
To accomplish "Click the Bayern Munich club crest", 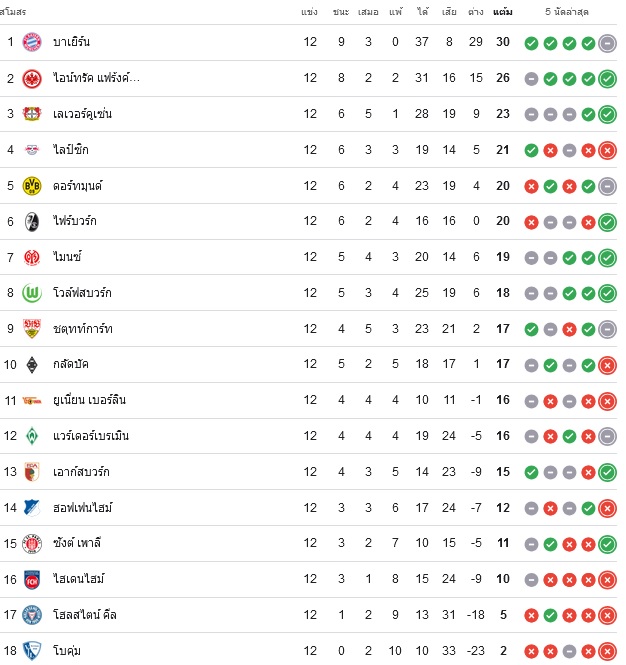I will pyautogui.click(x=32, y=42).
